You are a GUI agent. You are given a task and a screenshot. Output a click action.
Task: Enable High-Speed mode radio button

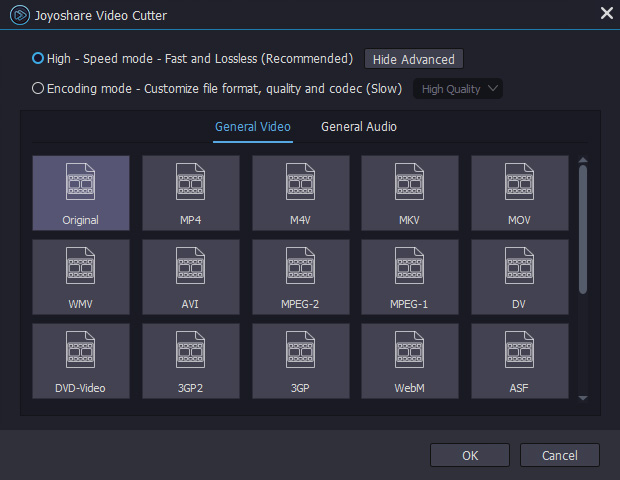(38, 59)
